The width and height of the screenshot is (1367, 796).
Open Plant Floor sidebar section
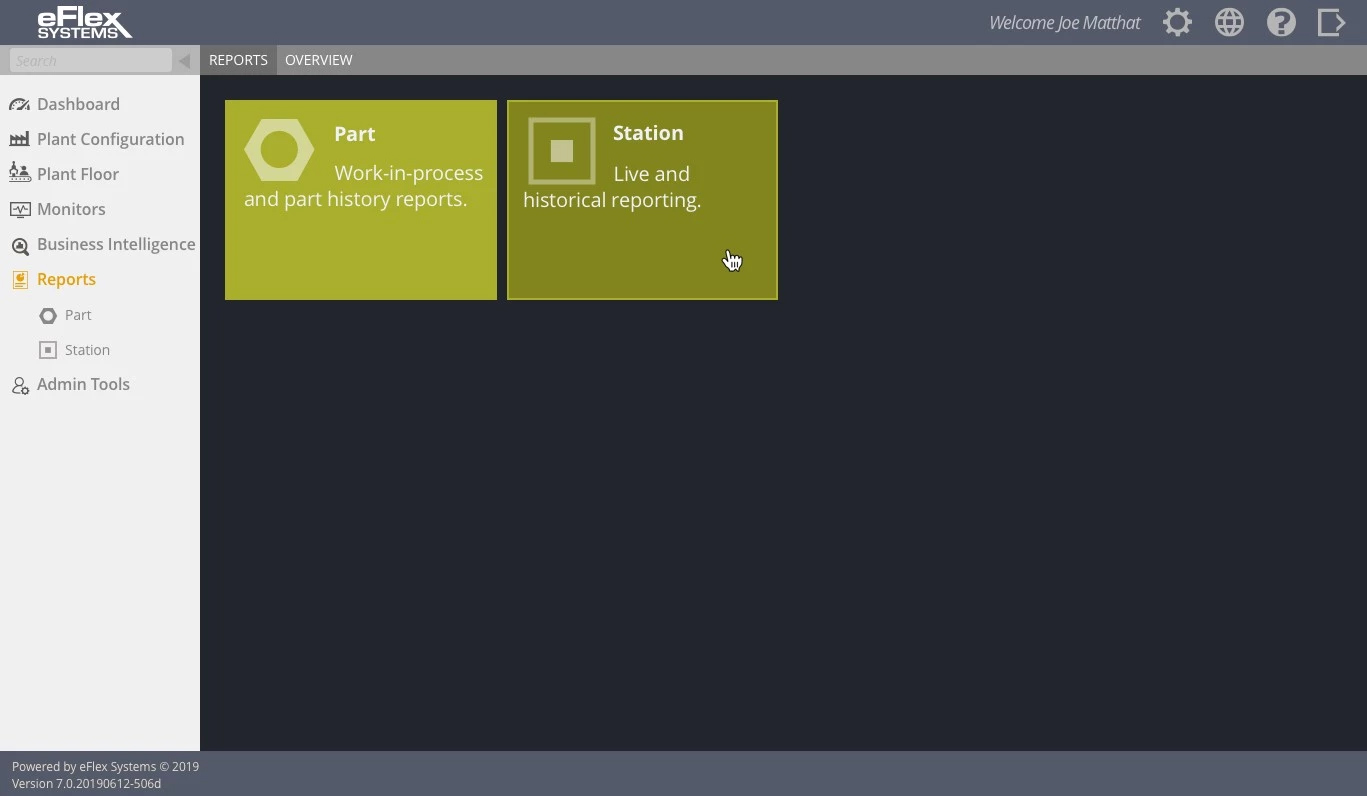click(77, 174)
